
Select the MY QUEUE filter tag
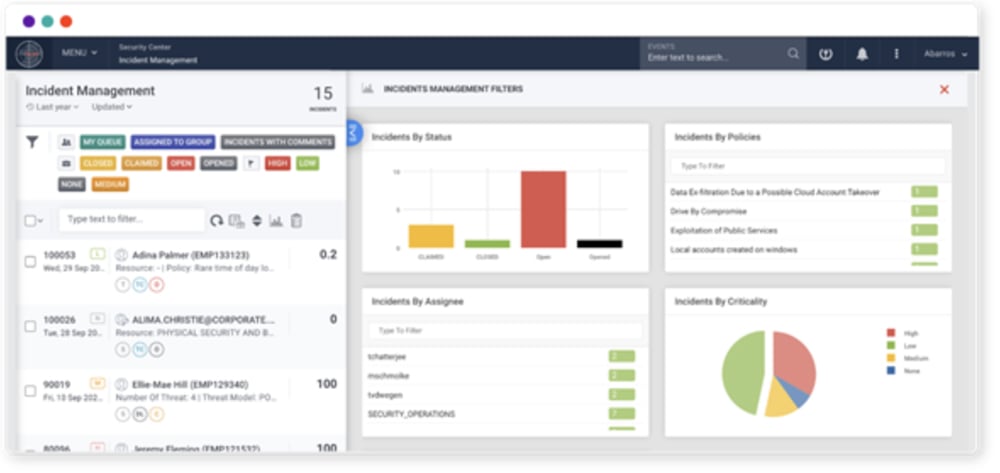102,142
